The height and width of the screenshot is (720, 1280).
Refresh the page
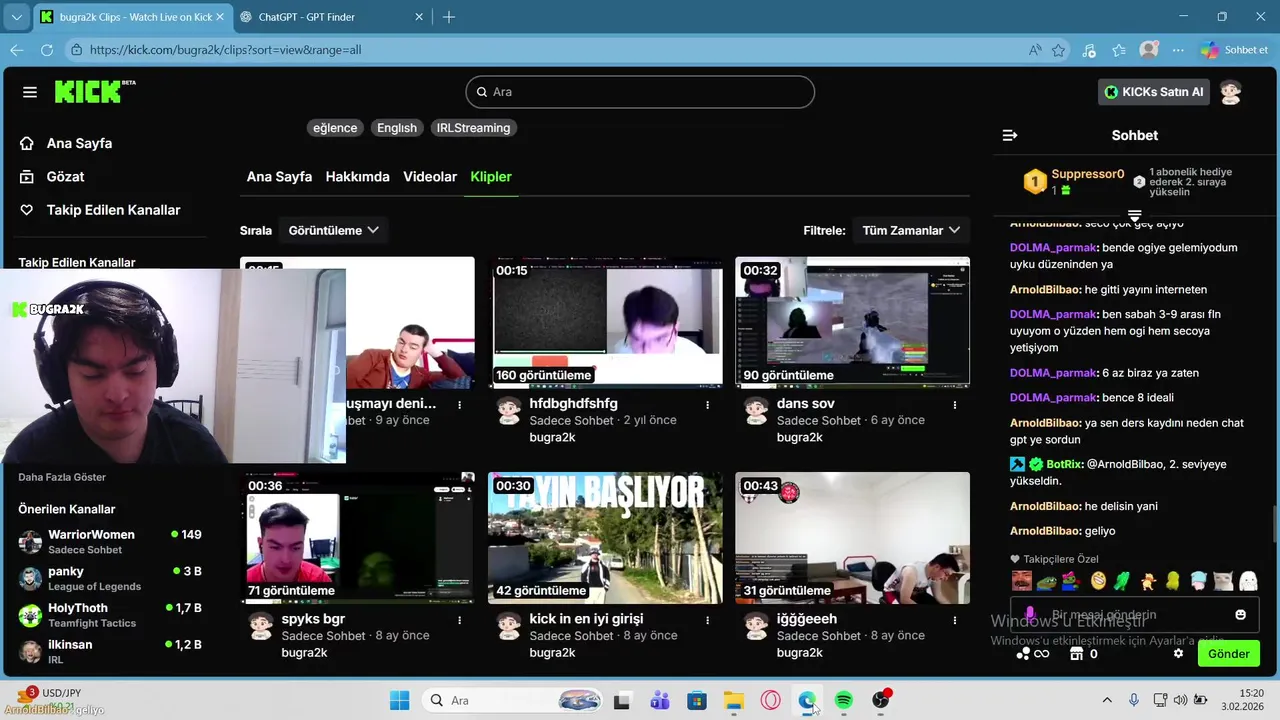(47, 50)
